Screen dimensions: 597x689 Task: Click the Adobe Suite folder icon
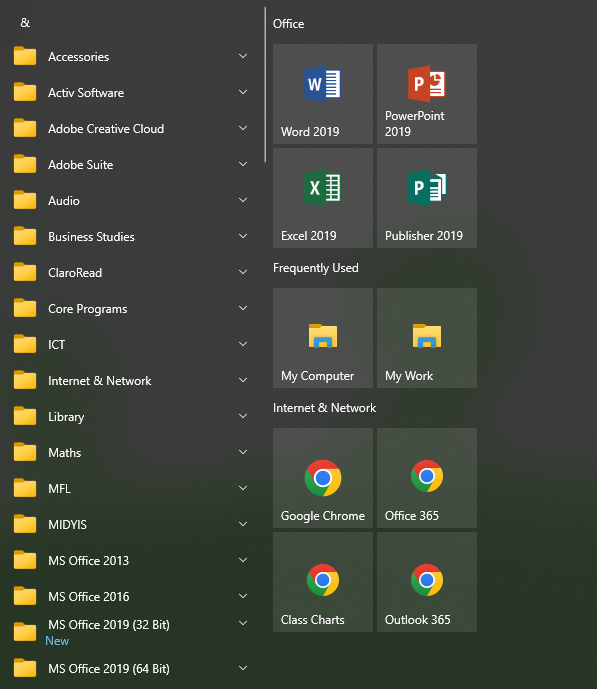click(25, 164)
